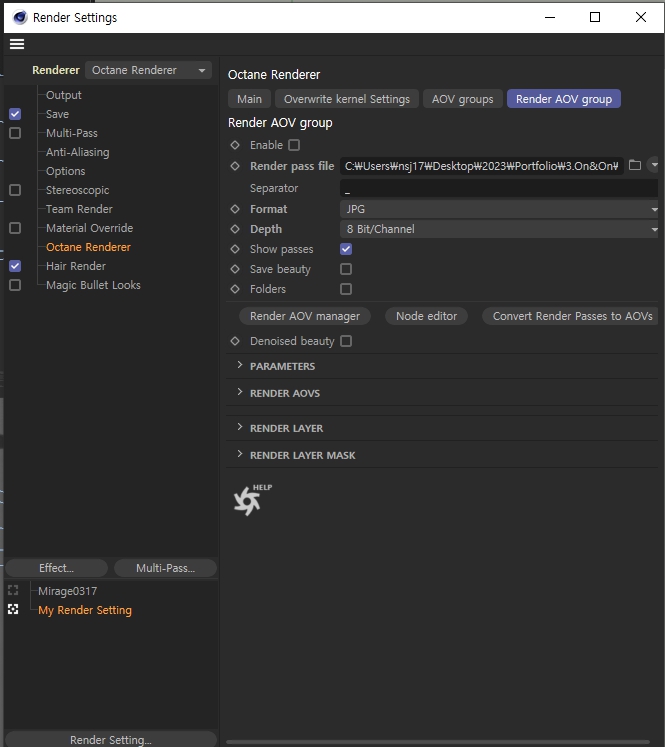Toggle the Hair Render checkbox
This screenshot has height=747, width=665.
[15, 266]
